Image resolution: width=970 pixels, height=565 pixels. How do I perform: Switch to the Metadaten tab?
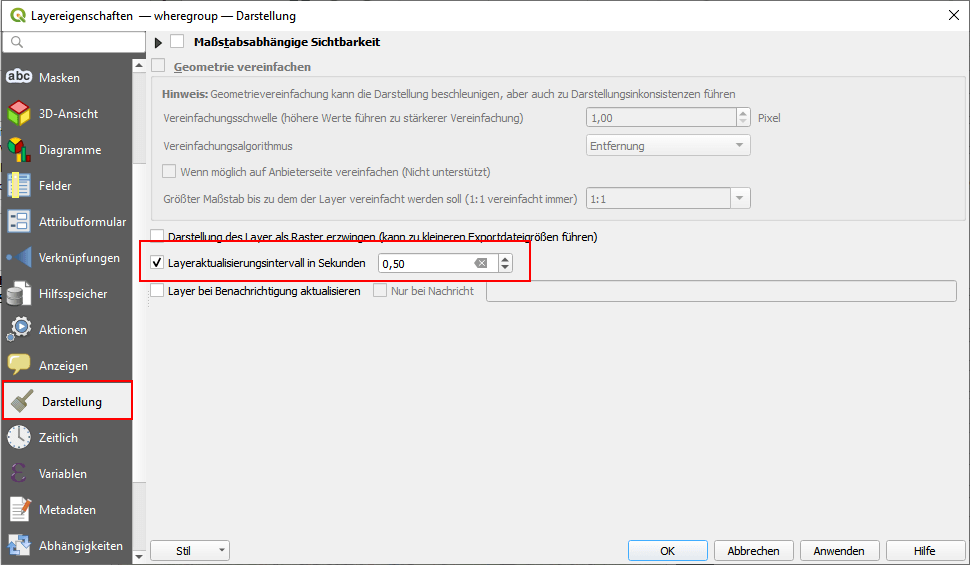[66, 510]
